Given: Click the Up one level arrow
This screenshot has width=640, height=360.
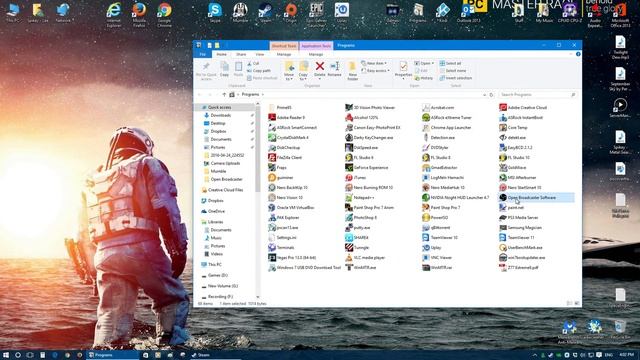Looking at the screenshot, I should tap(224, 95).
